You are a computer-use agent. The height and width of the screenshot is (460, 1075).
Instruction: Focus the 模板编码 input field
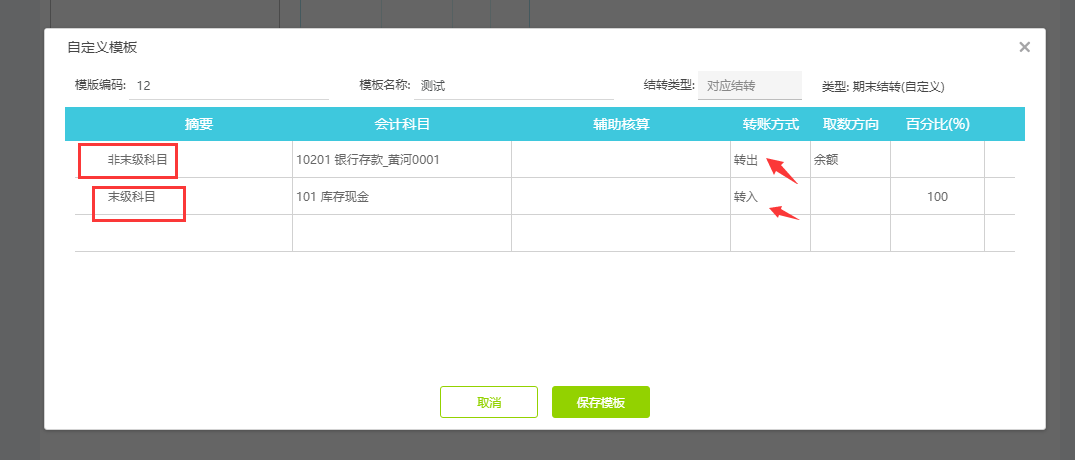tap(229, 86)
